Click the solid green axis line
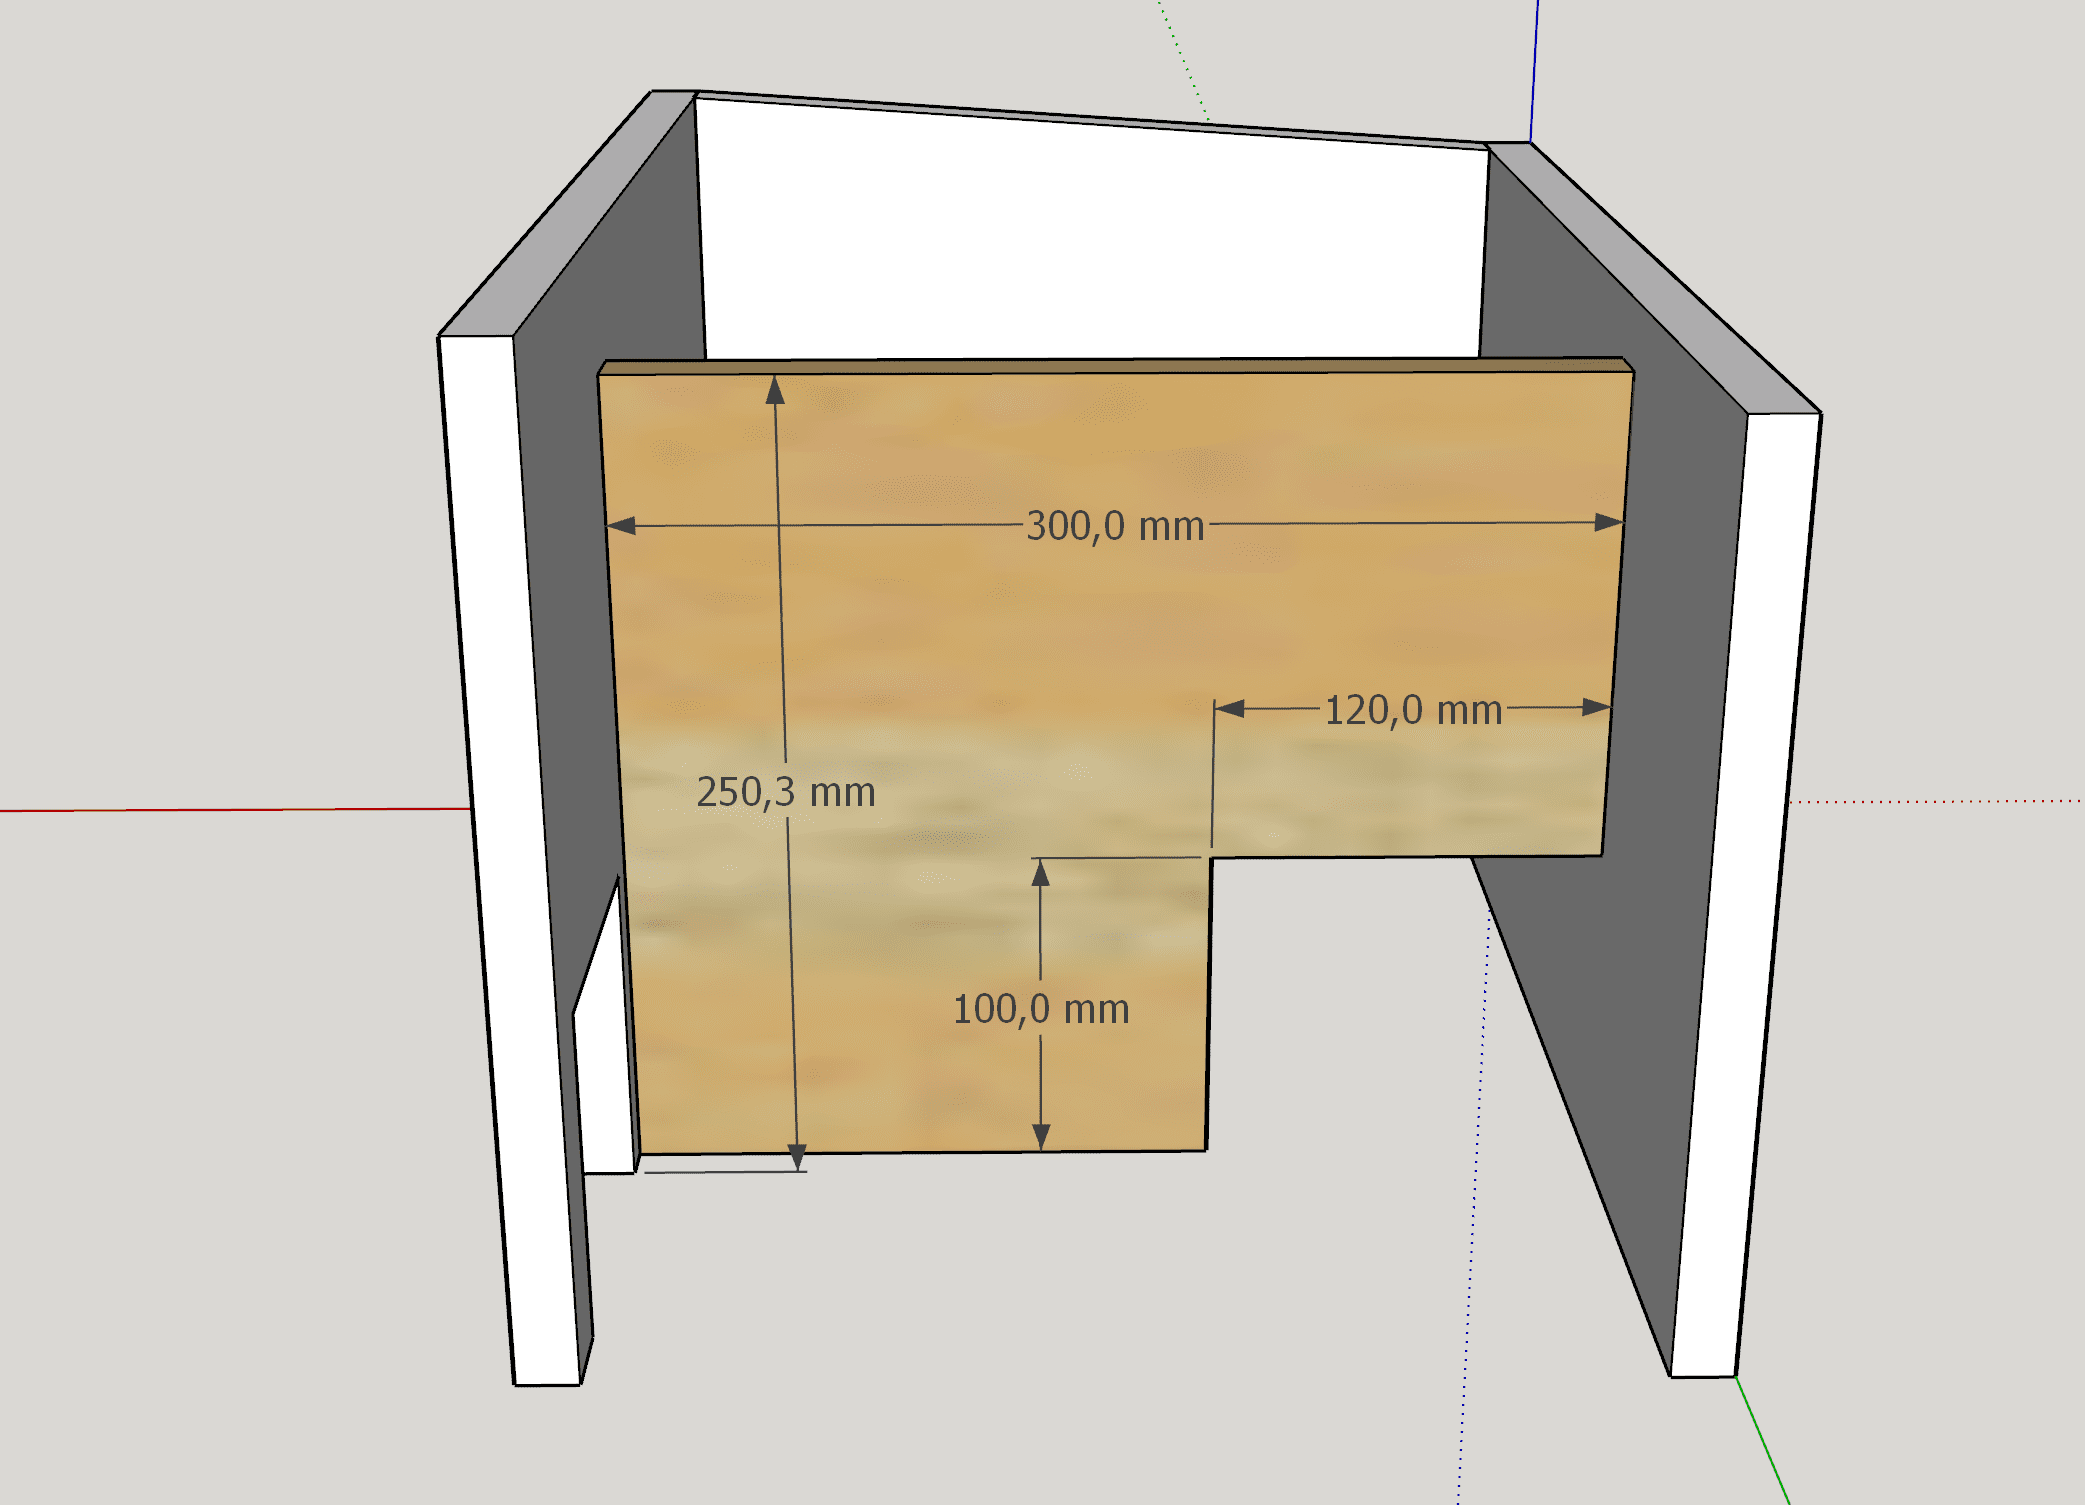This screenshot has width=2085, height=1505. click(1762, 1440)
